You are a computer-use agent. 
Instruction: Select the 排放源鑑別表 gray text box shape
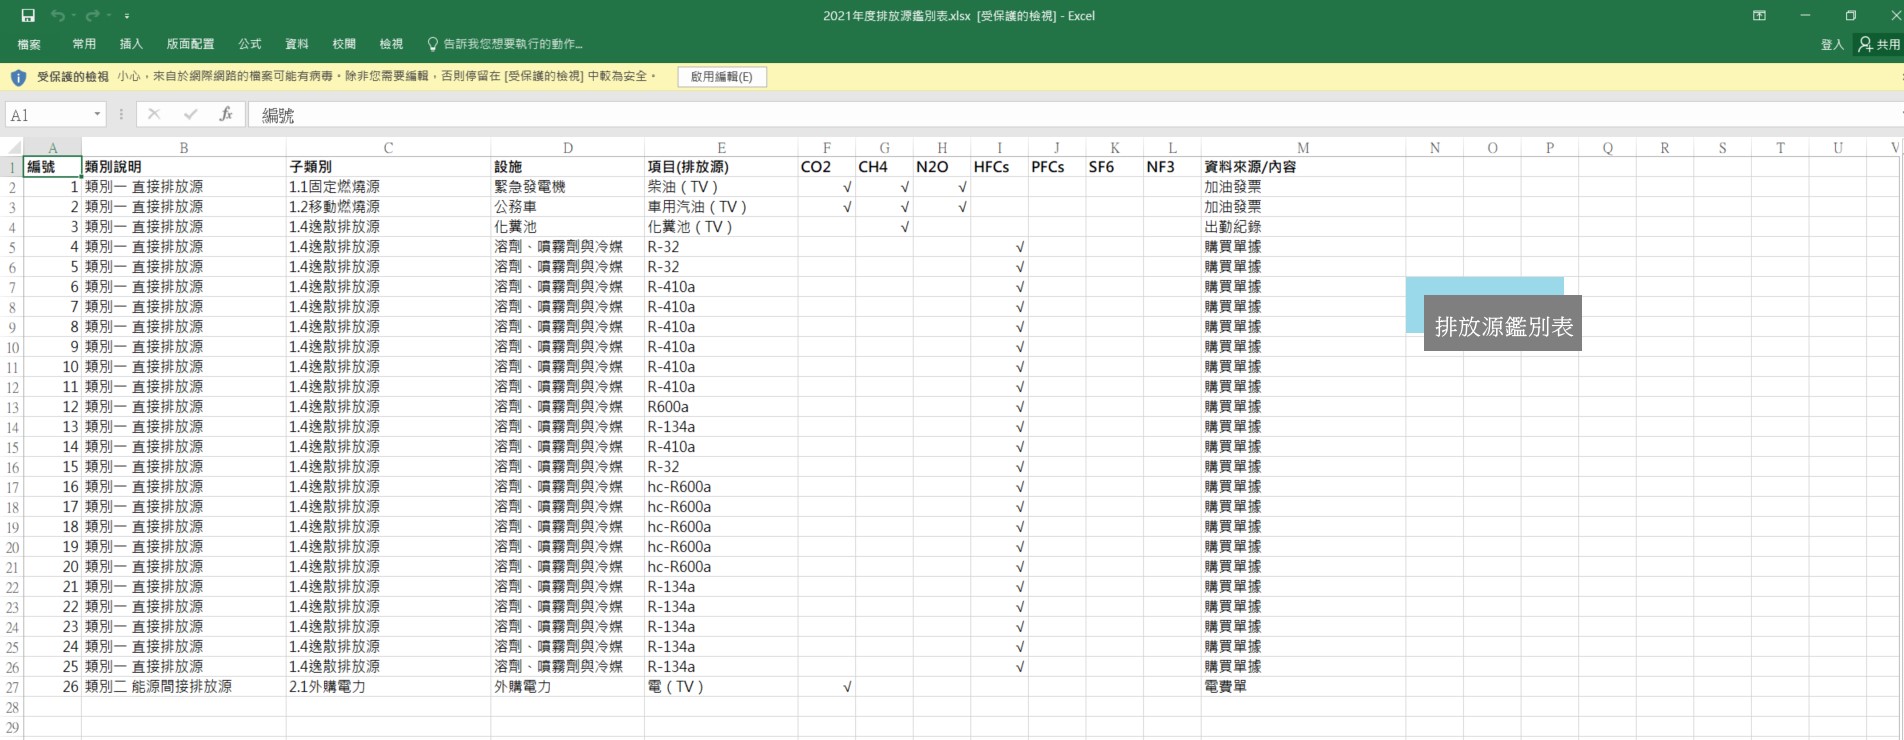(x=1502, y=324)
